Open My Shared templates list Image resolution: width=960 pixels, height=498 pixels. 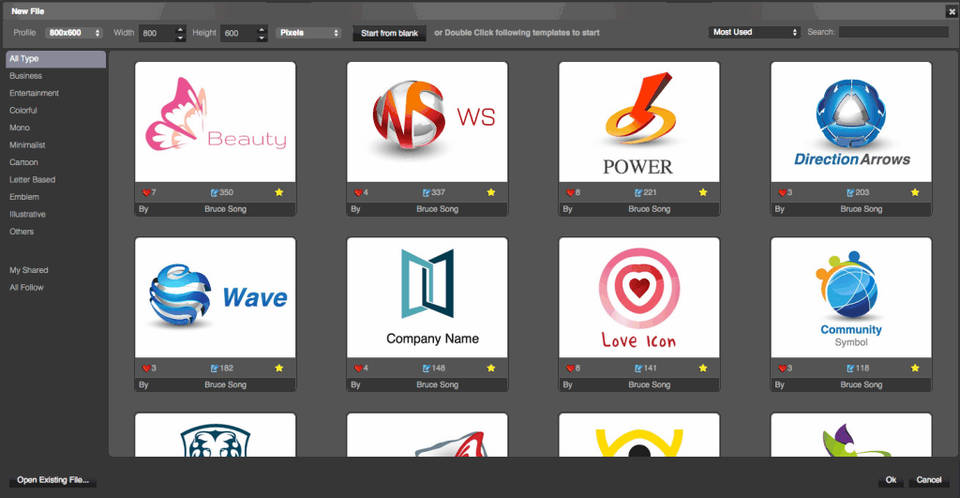pyautogui.click(x=29, y=270)
